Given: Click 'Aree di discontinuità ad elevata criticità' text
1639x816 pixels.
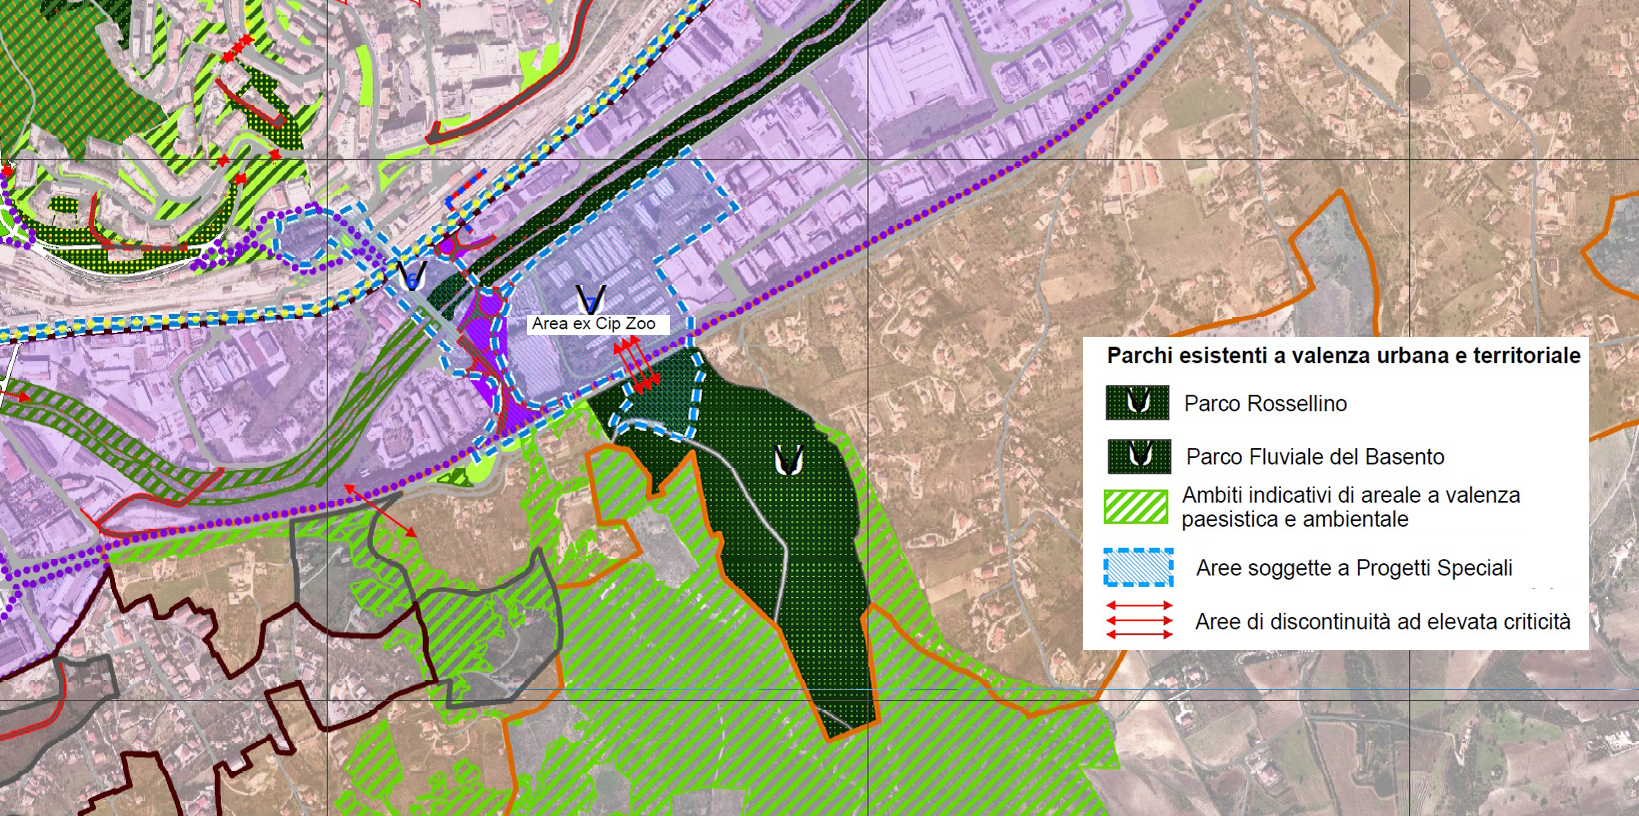Looking at the screenshot, I should (1383, 622).
